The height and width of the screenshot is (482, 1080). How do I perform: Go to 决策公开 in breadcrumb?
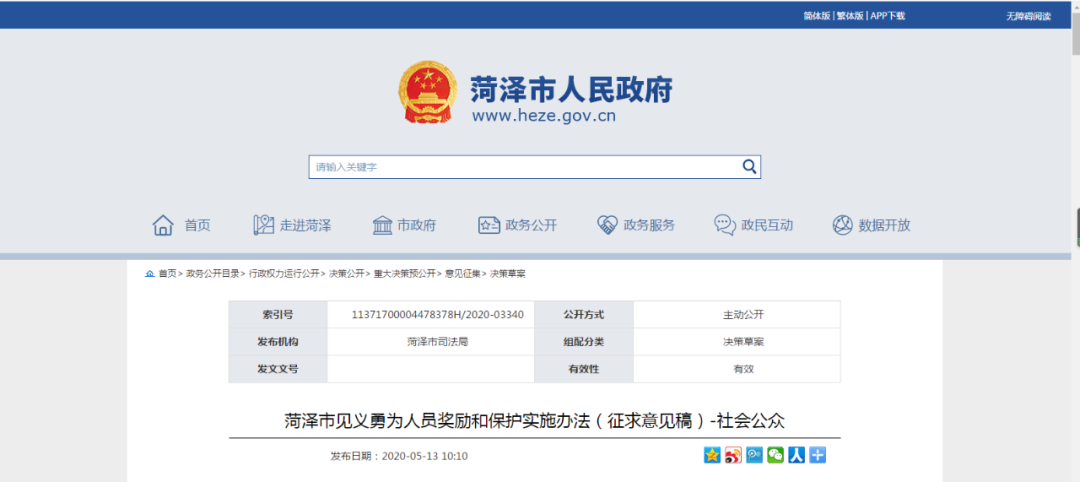coord(347,274)
